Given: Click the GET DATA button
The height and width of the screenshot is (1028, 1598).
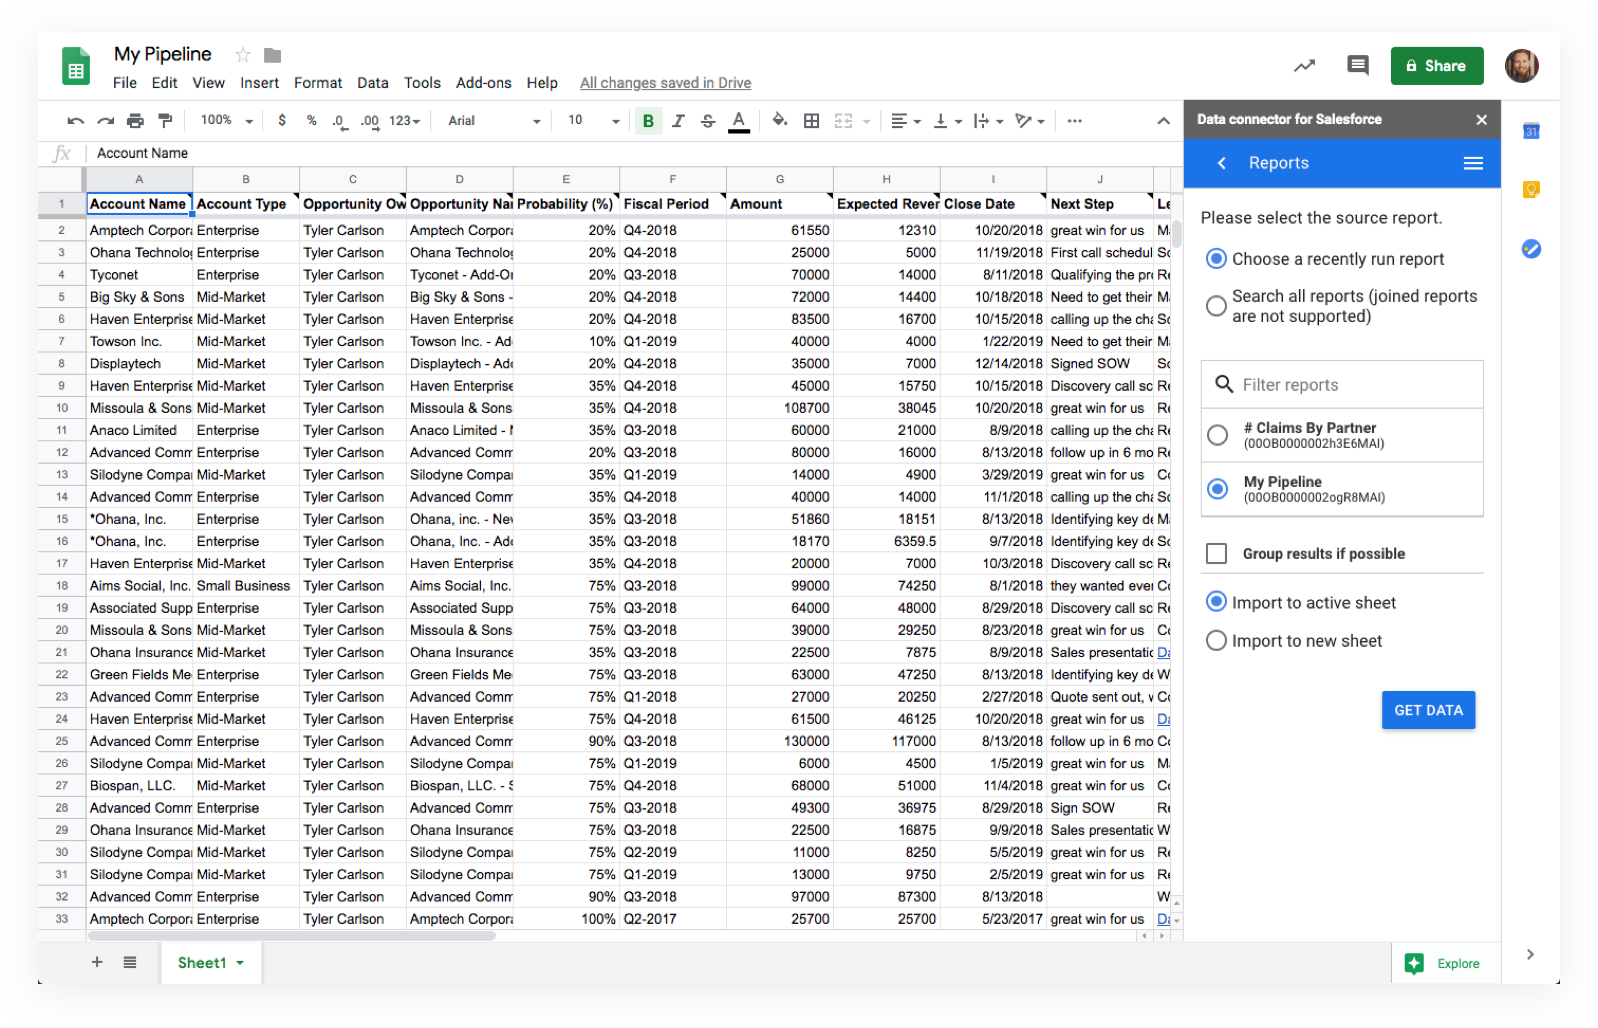Looking at the screenshot, I should 1428,710.
